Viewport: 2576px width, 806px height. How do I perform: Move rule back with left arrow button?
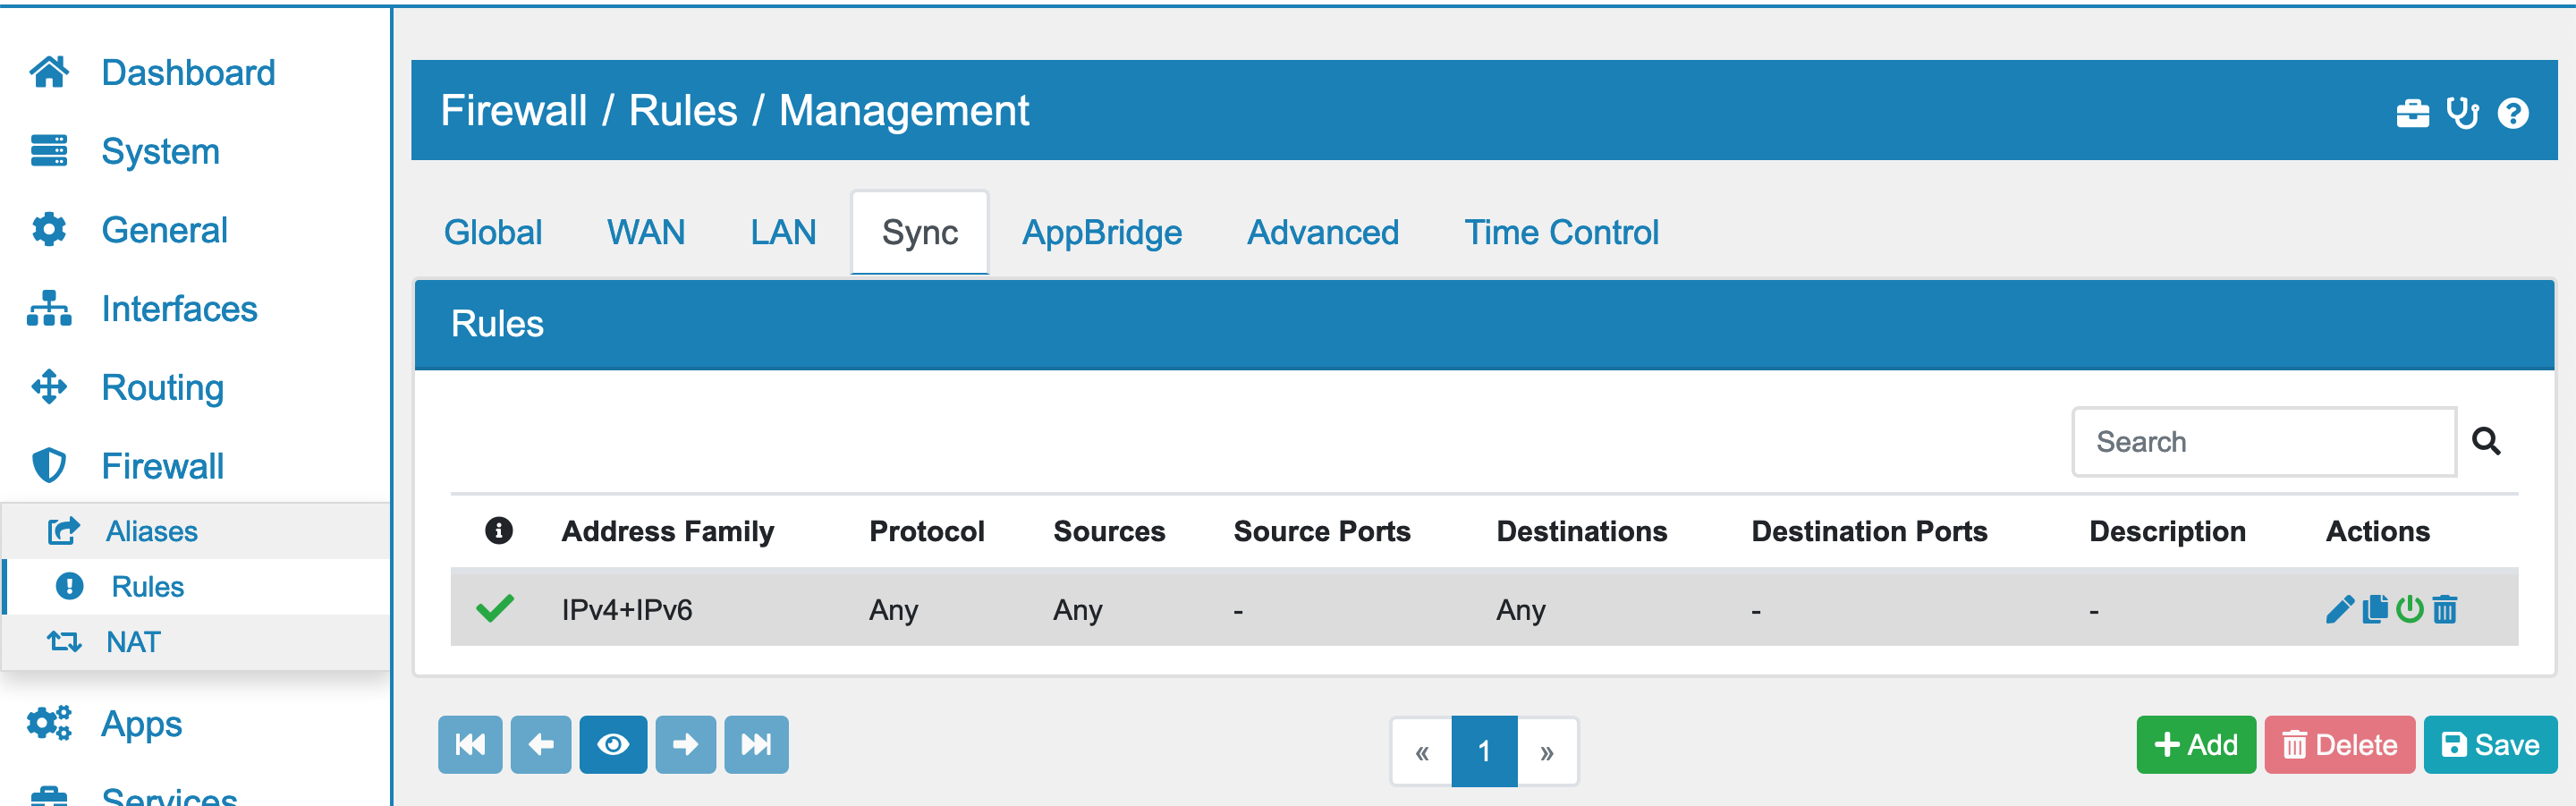click(x=541, y=745)
